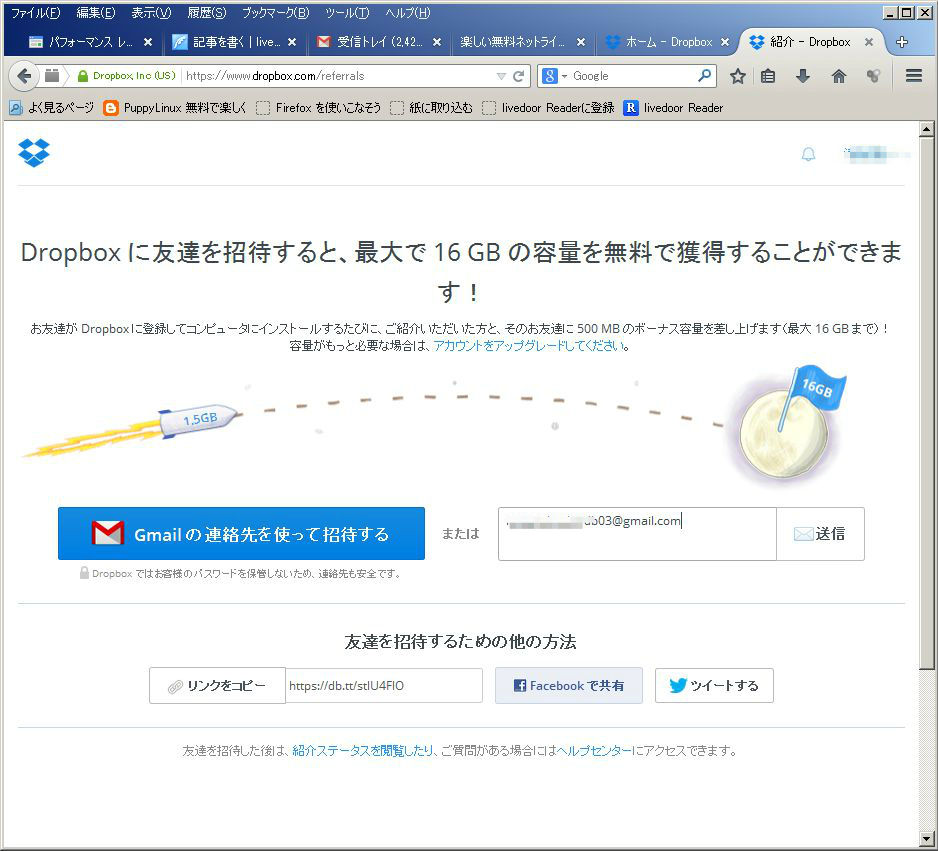This screenshot has width=938, height=851.
Task: Click the Dropbox logo at page top
Action: pyautogui.click(x=34, y=152)
